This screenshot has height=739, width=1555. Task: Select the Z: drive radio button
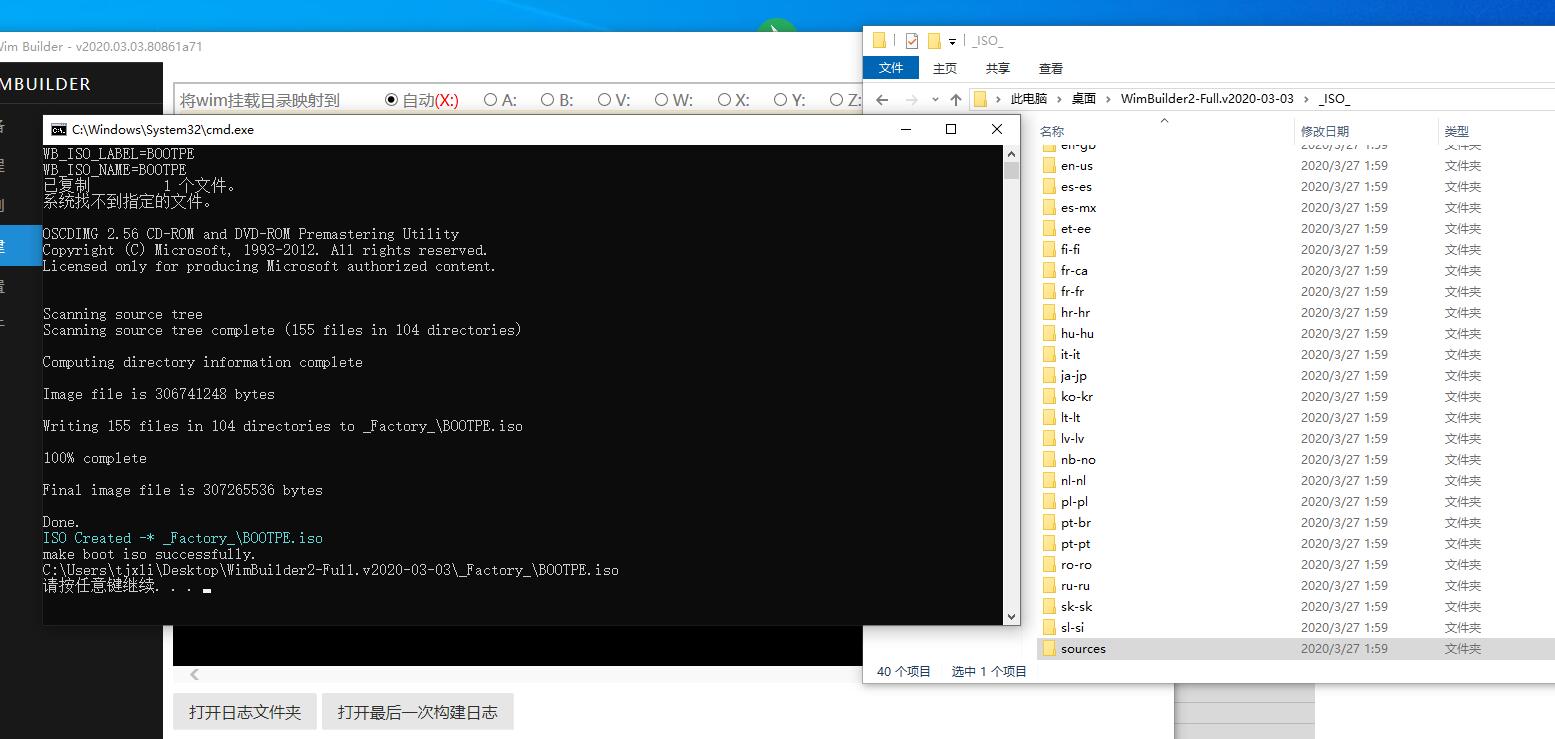tap(836, 100)
